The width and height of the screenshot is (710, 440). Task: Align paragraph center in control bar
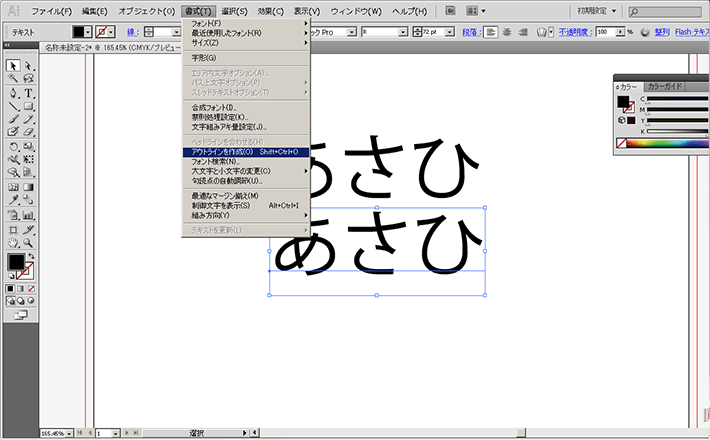(505, 32)
